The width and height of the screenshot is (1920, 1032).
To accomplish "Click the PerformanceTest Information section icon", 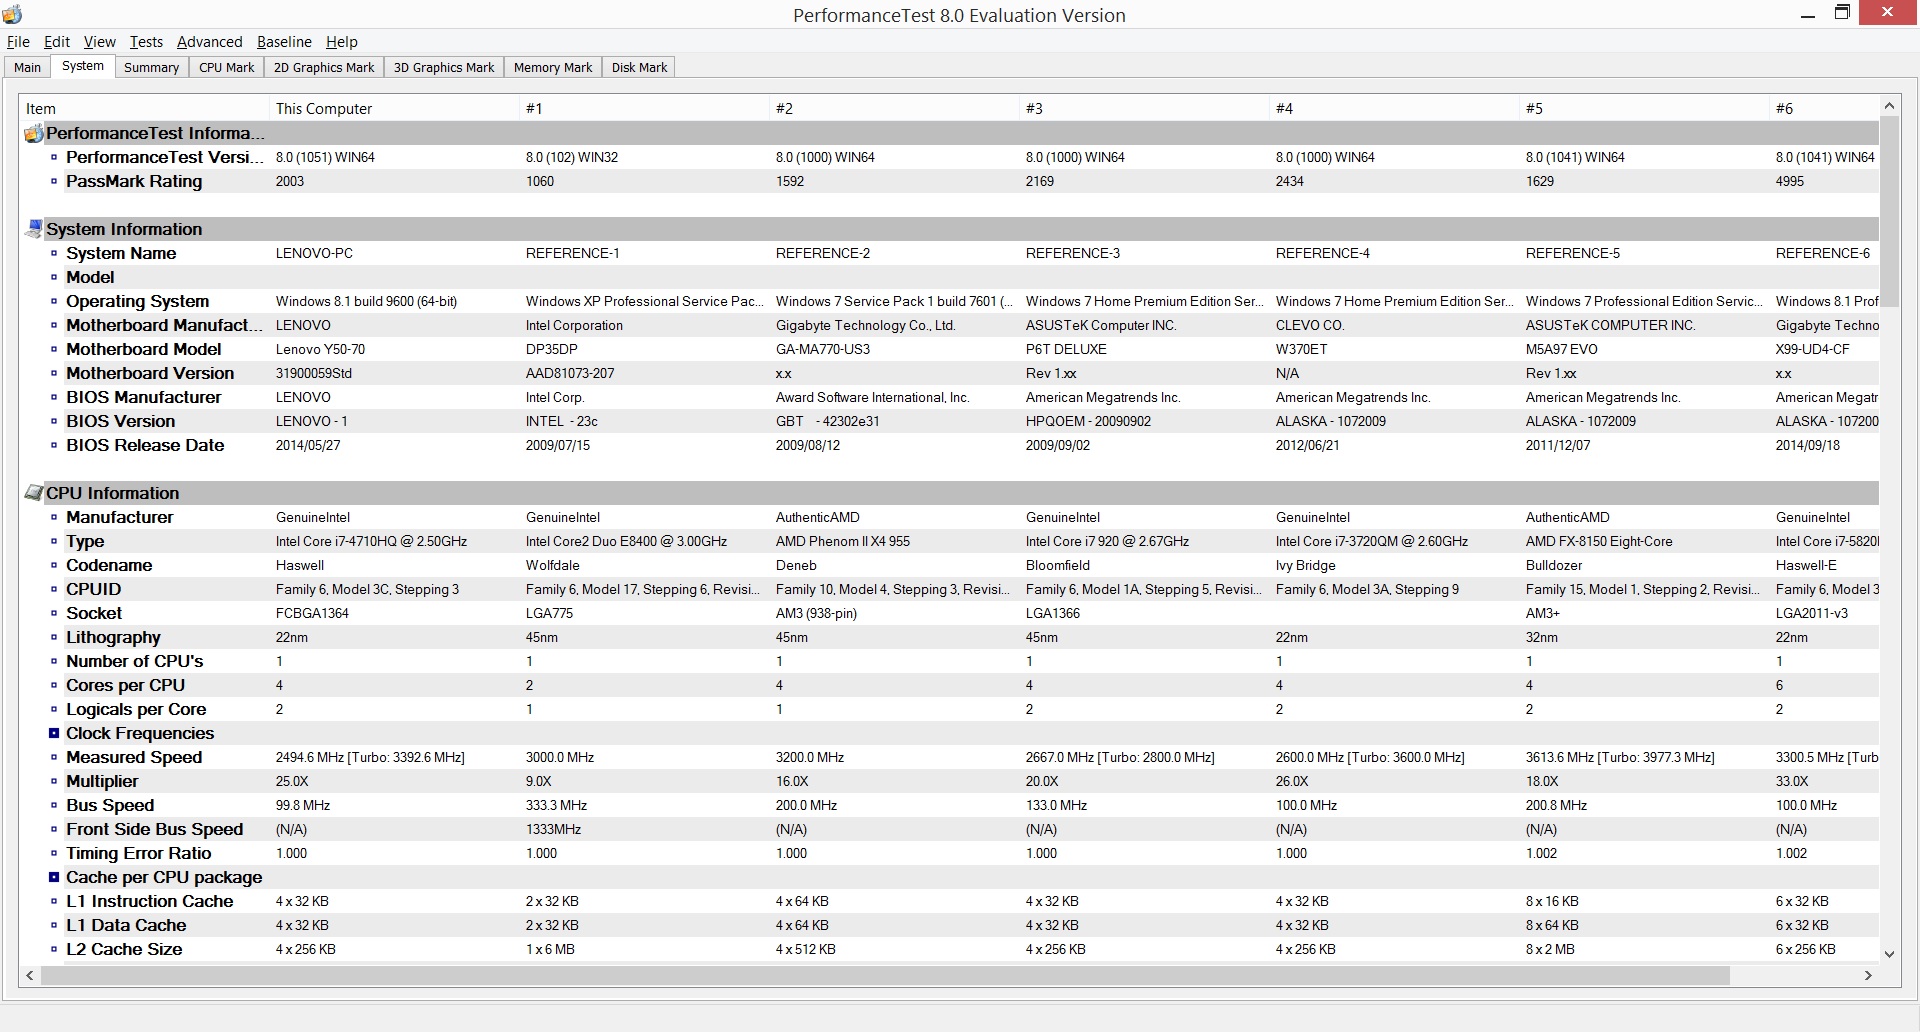I will 34,133.
